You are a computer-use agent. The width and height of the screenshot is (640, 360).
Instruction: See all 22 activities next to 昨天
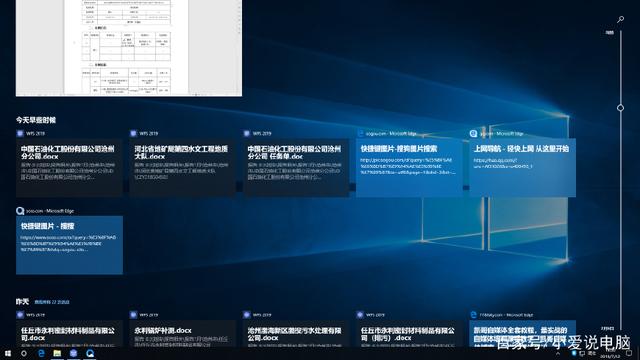[x=52, y=302]
